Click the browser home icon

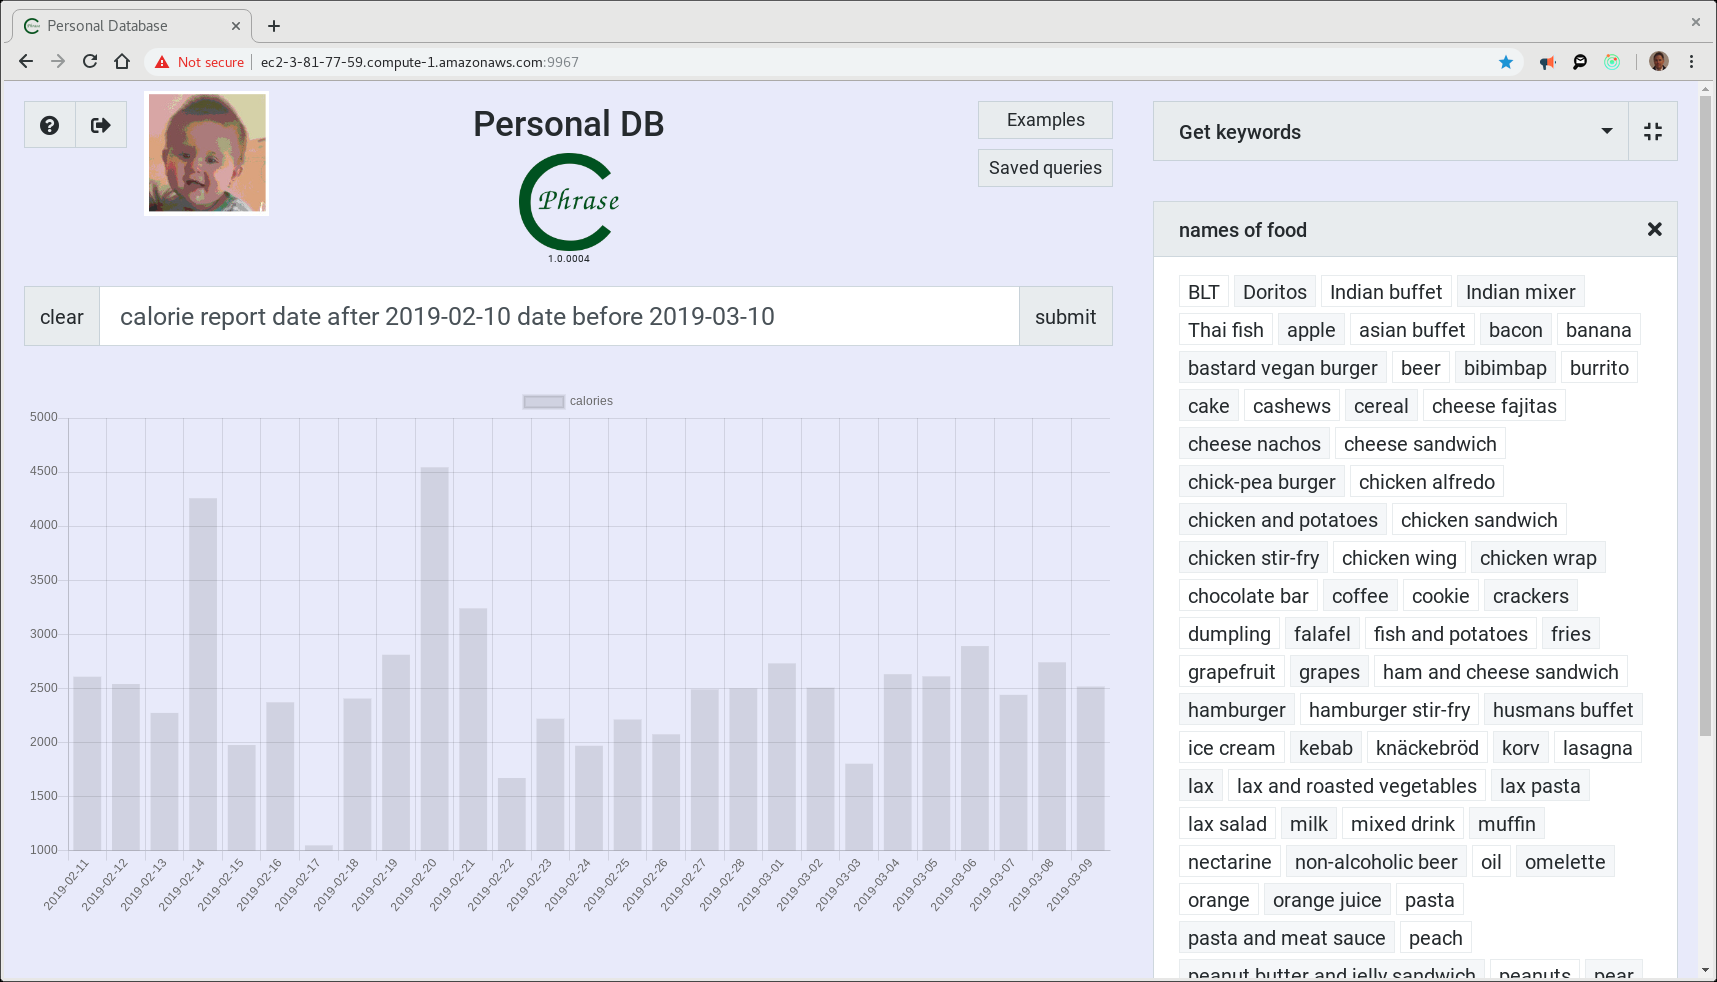tap(122, 62)
